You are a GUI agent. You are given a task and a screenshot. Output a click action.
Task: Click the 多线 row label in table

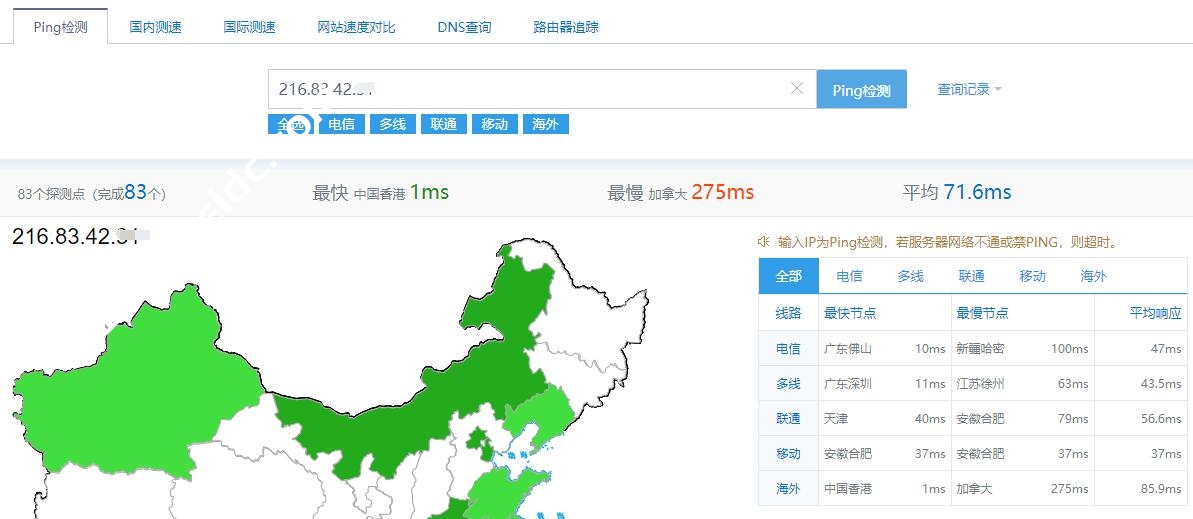[788, 384]
